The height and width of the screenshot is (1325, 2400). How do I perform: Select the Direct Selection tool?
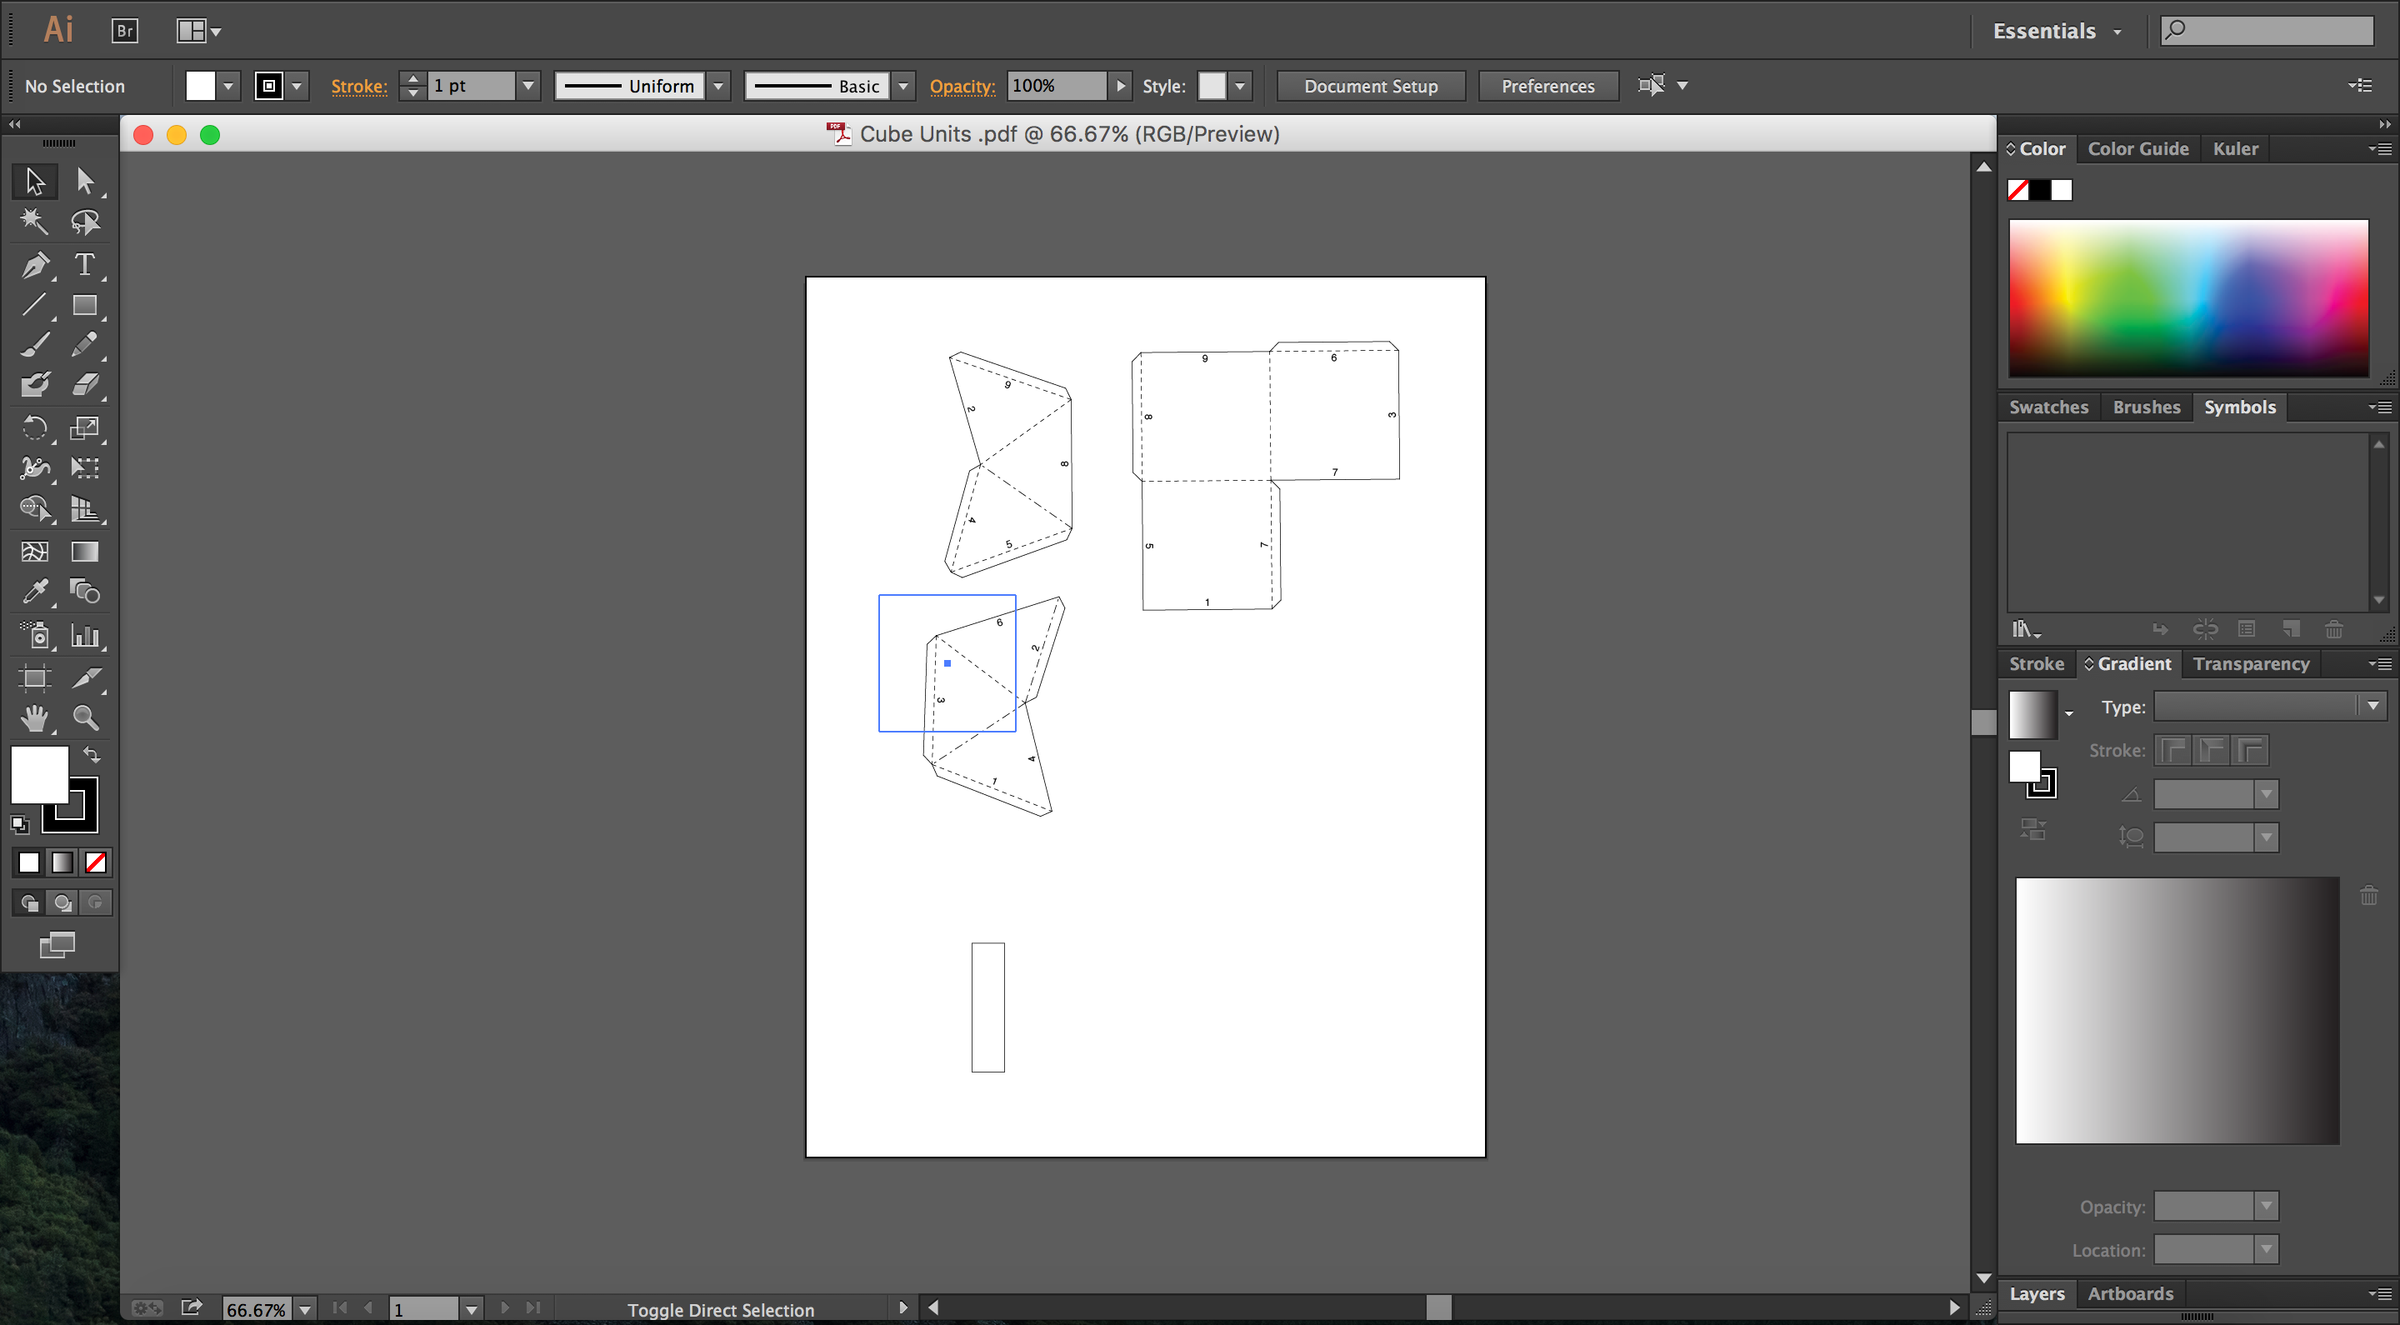coord(85,181)
